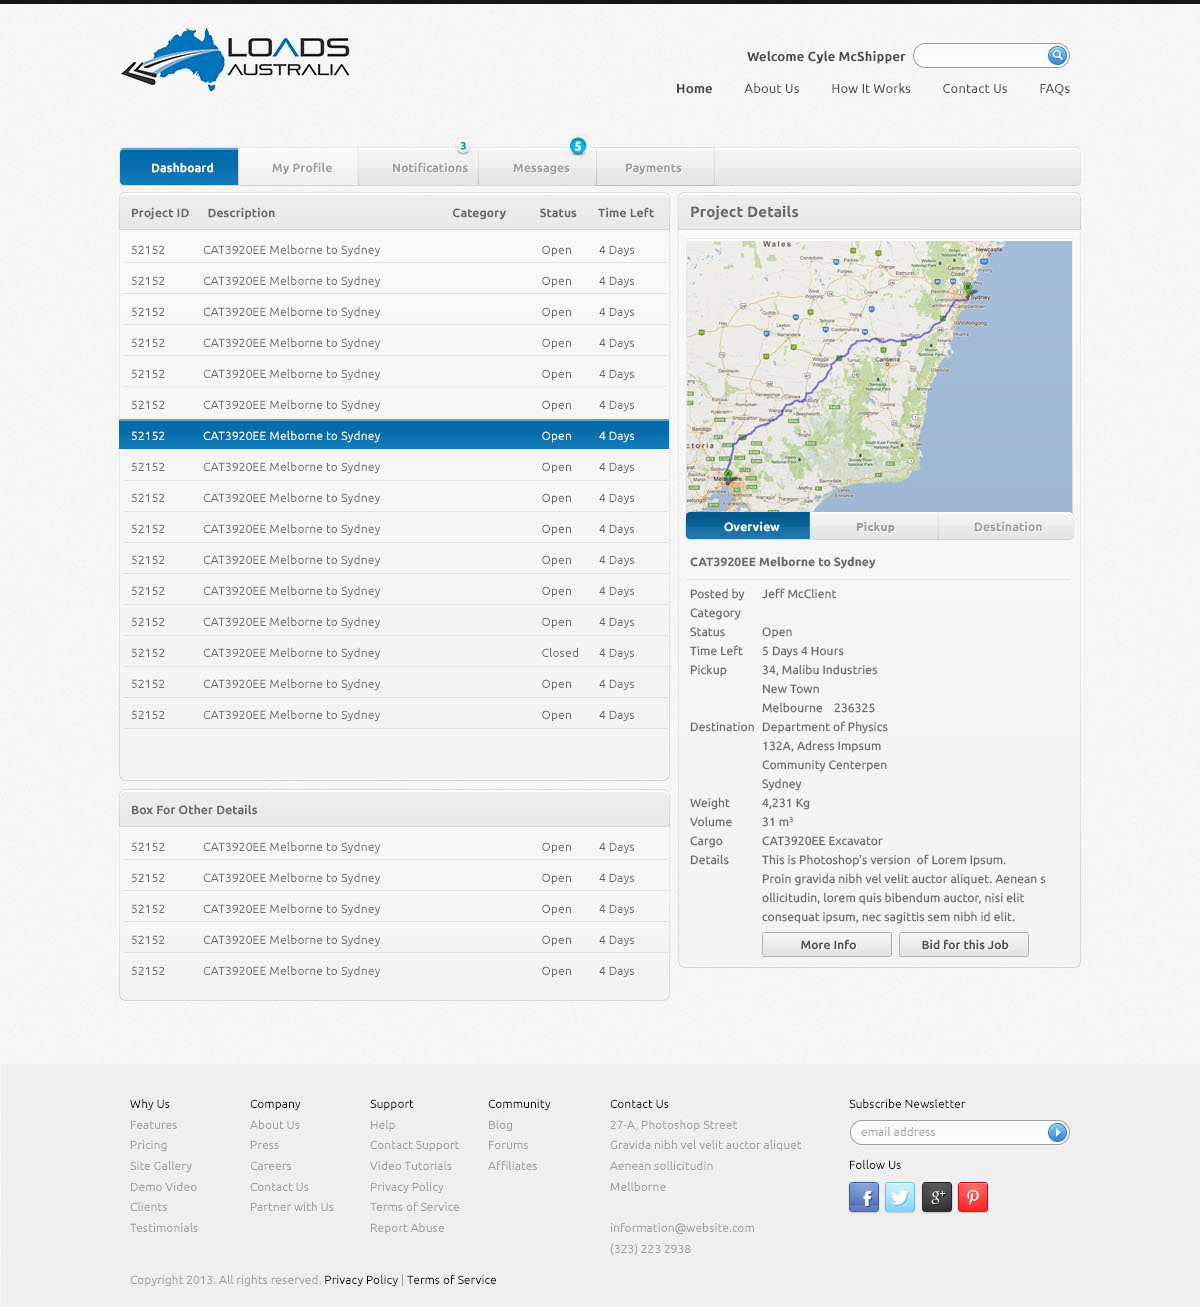This screenshot has width=1200, height=1307.
Task: Click the Messages badge showing 5
Action: [578, 146]
